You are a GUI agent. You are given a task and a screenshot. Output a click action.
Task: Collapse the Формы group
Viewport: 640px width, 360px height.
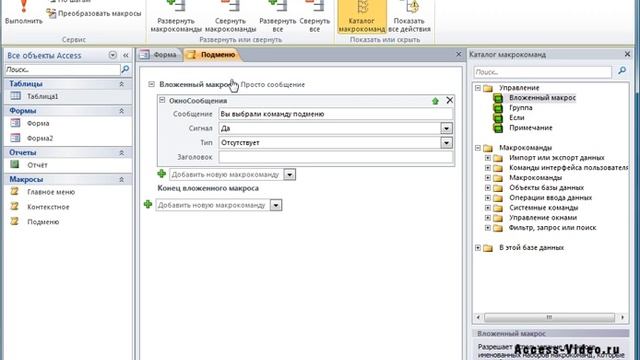(x=121, y=111)
